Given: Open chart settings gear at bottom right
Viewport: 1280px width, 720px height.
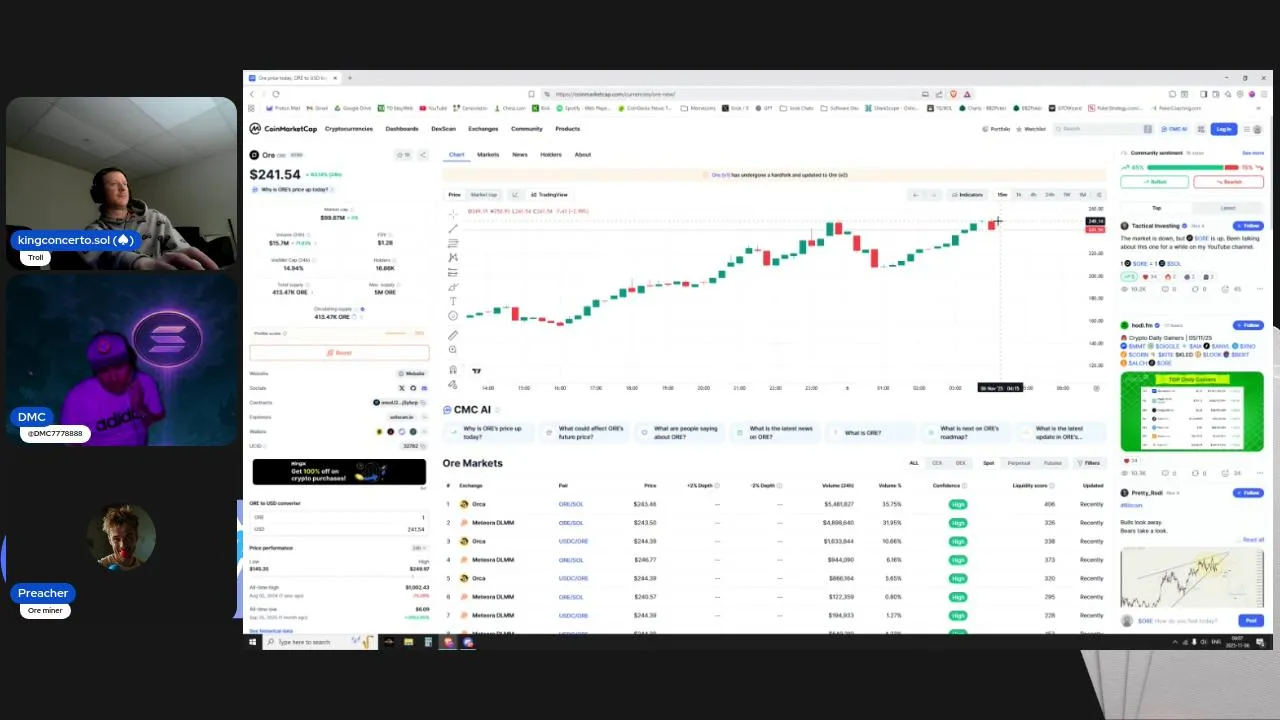Looking at the screenshot, I should tap(1097, 388).
